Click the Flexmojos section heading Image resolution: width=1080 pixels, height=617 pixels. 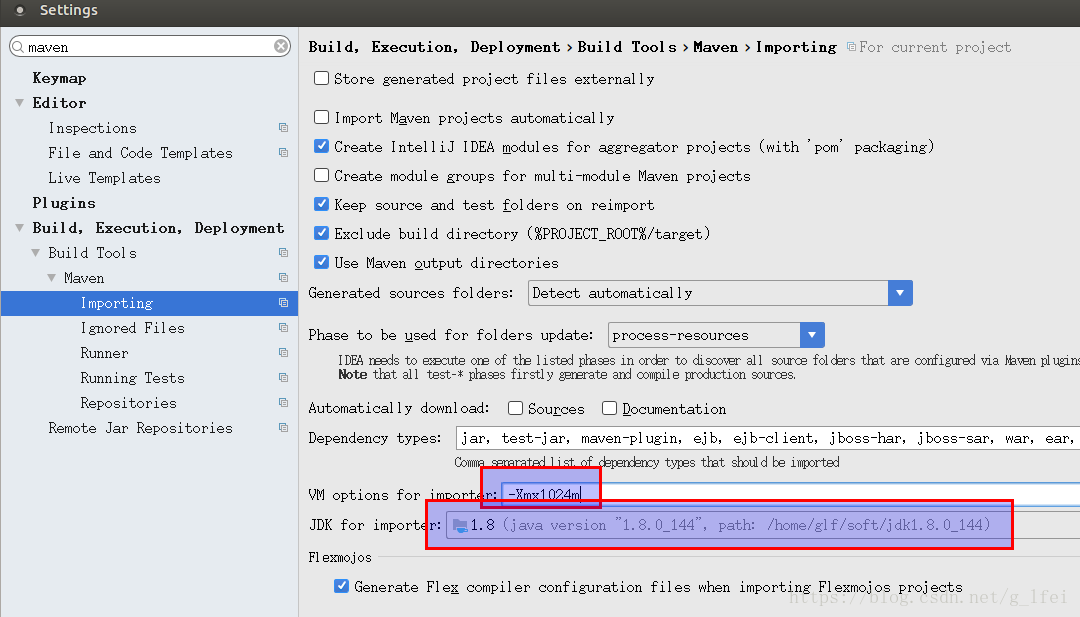pos(340,557)
